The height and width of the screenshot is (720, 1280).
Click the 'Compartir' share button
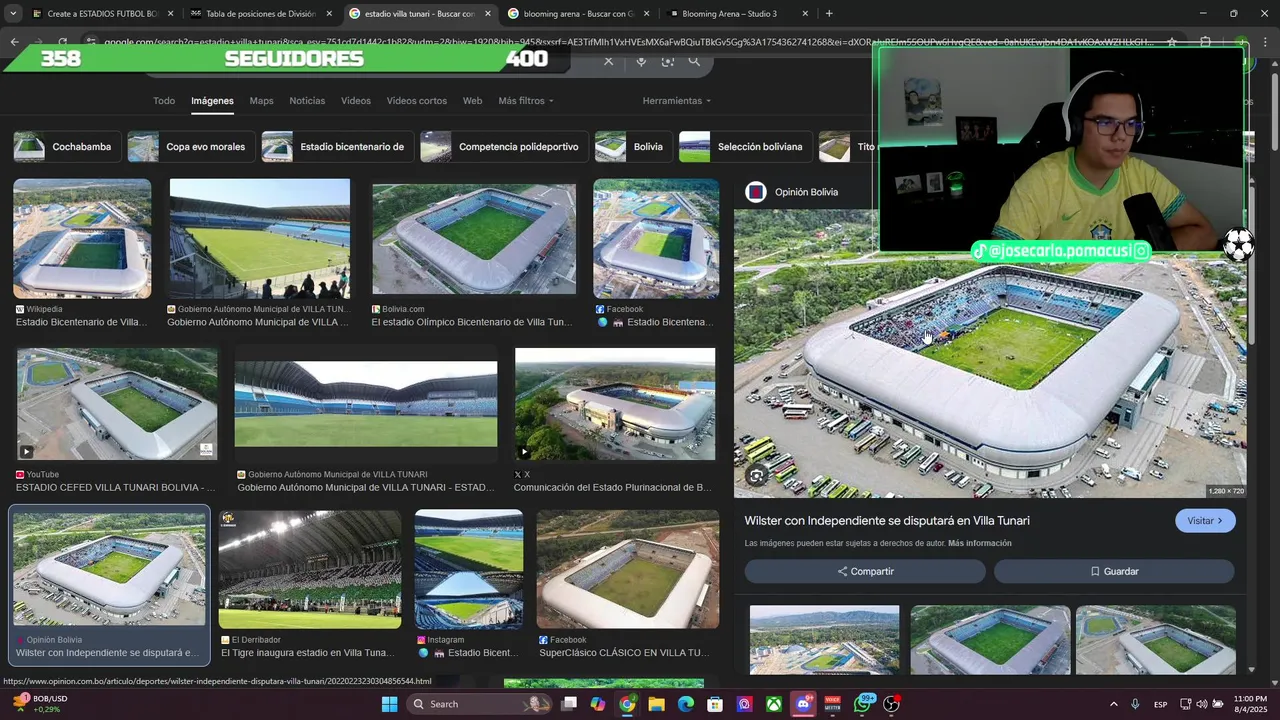[865, 571]
